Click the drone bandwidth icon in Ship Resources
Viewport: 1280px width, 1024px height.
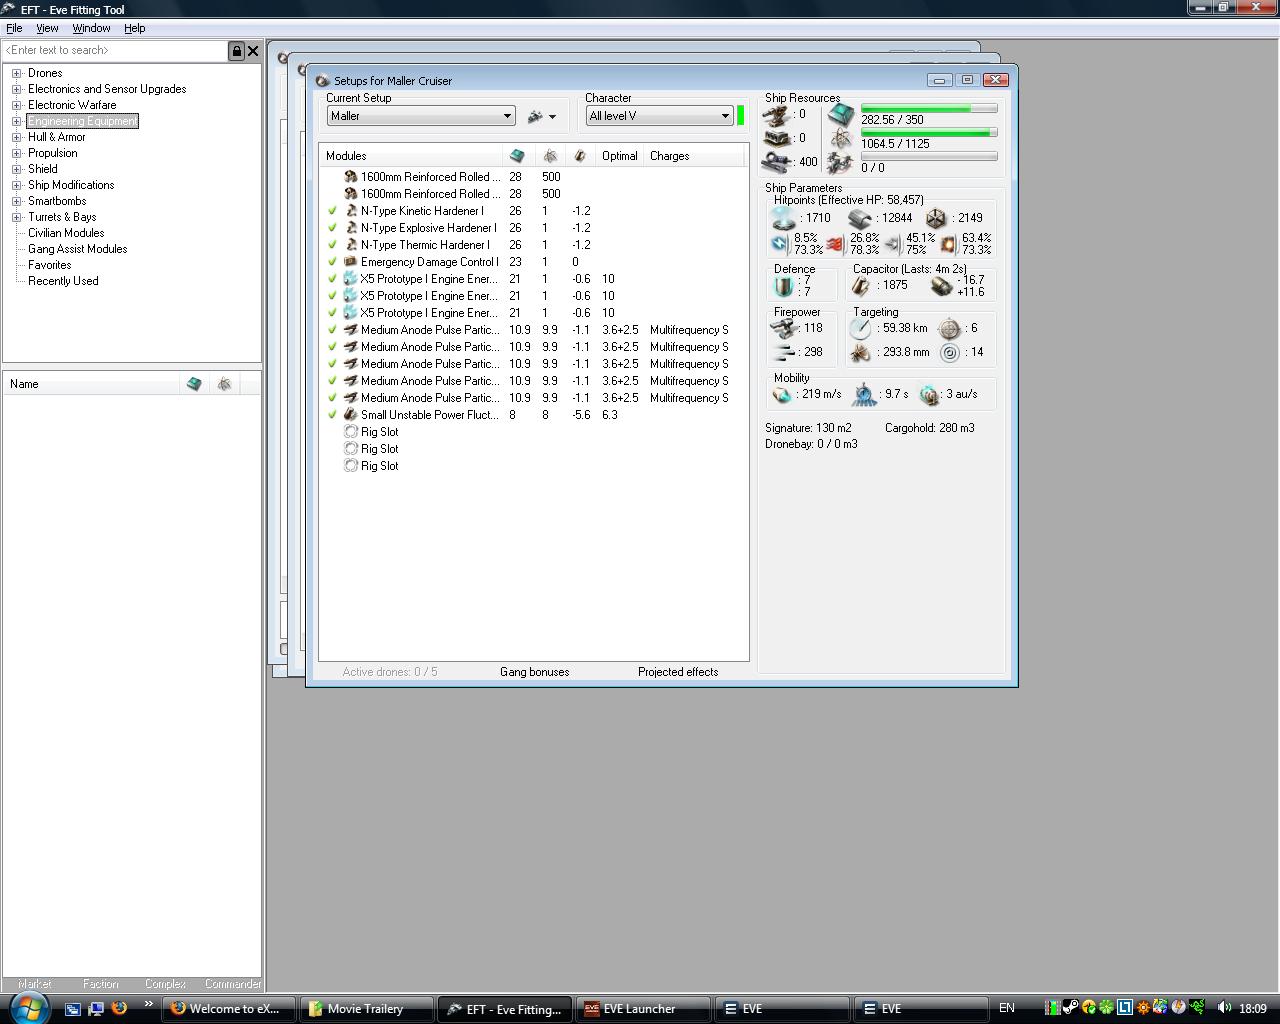(x=841, y=163)
